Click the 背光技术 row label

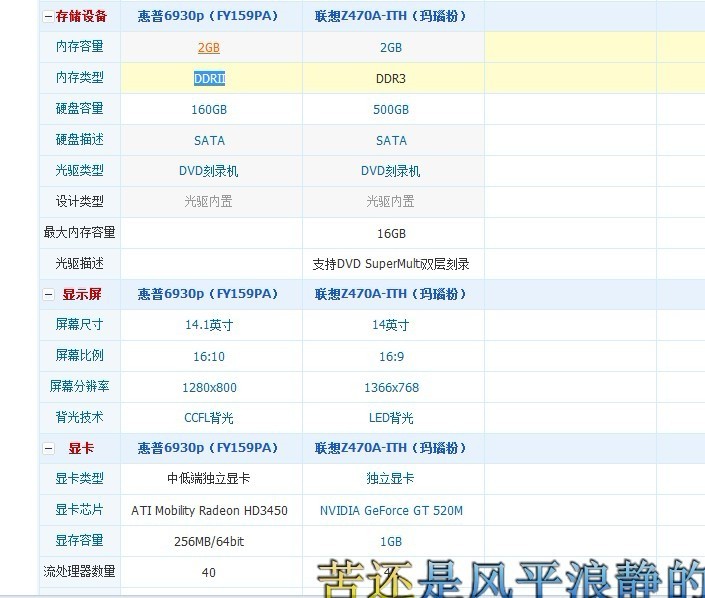click(80, 417)
